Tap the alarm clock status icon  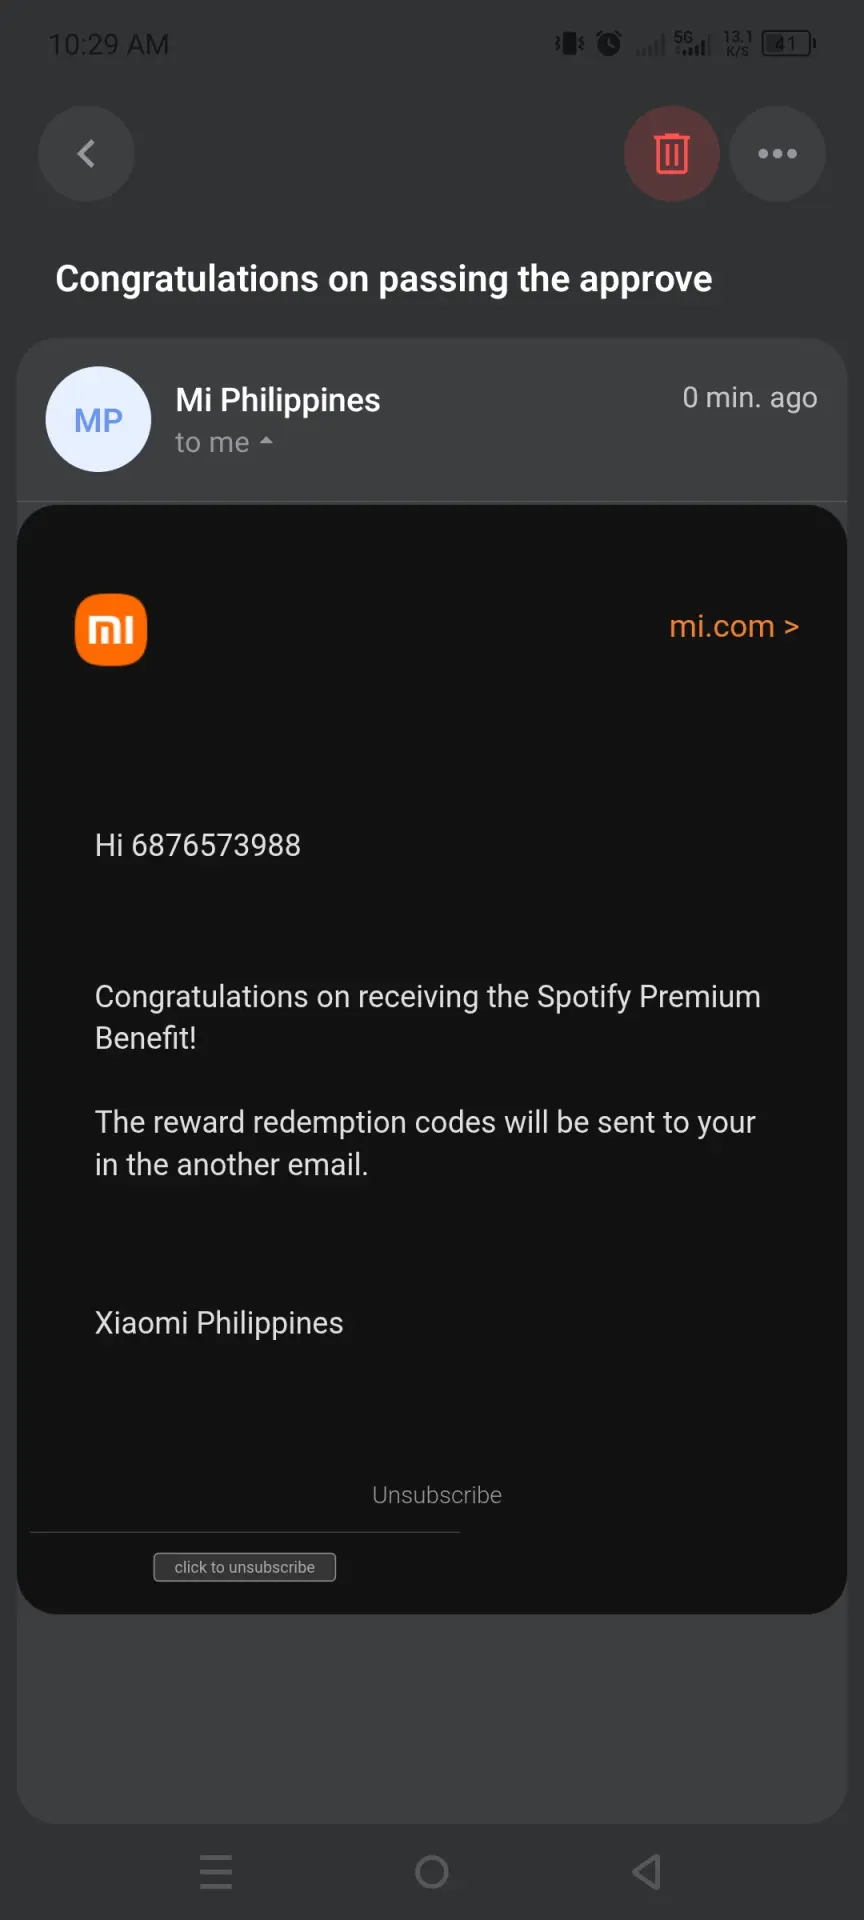coord(608,44)
